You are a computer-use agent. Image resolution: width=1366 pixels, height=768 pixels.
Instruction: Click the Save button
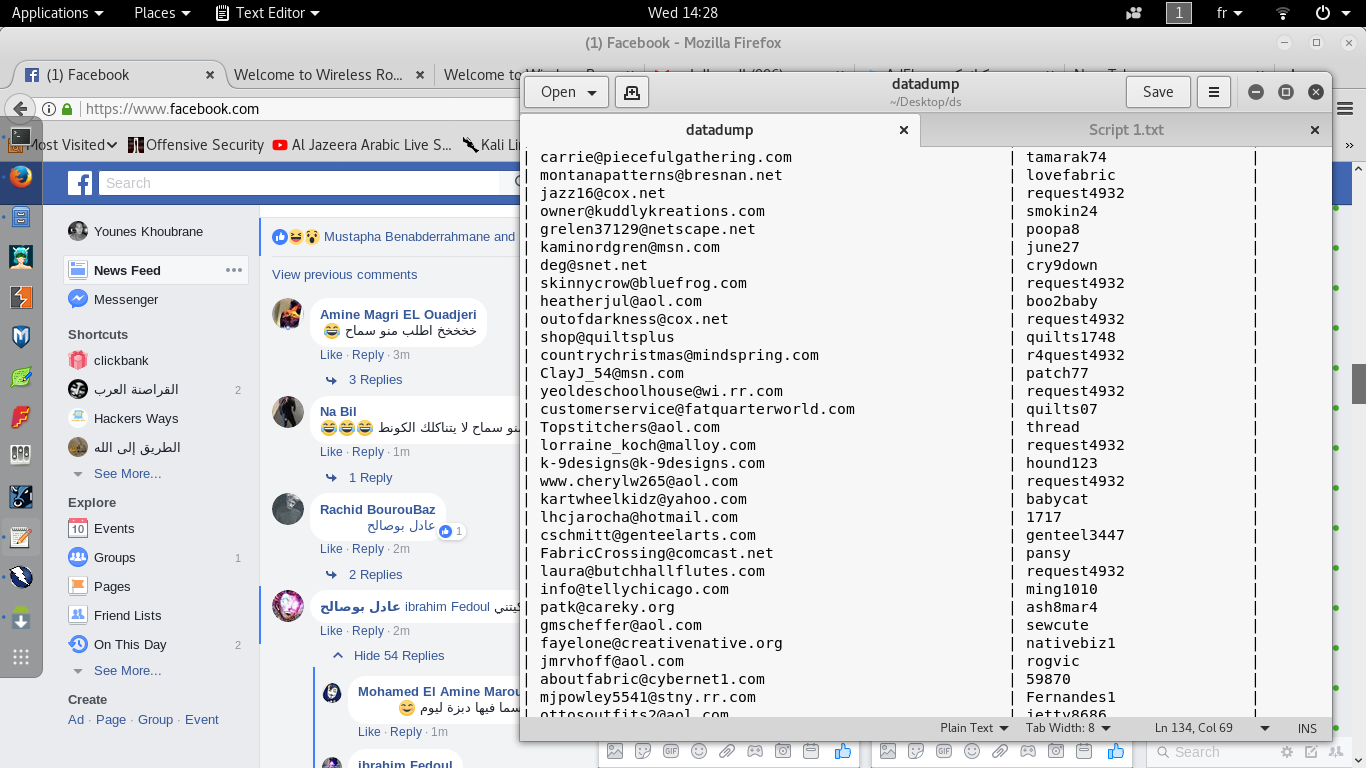point(1158,92)
